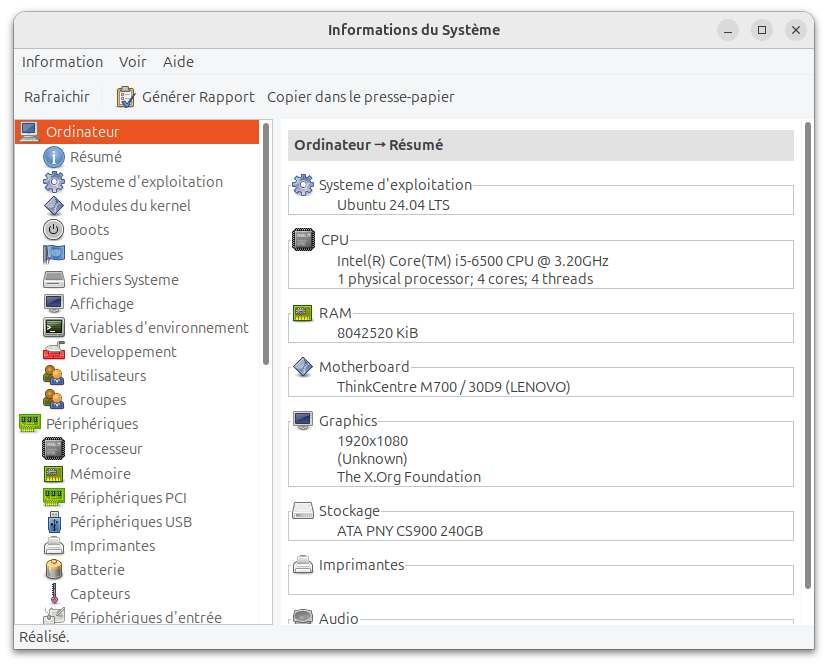Click the RAM icon in summary panel
Image resolution: width=828 pixels, height=666 pixels.
tap(303, 313)
